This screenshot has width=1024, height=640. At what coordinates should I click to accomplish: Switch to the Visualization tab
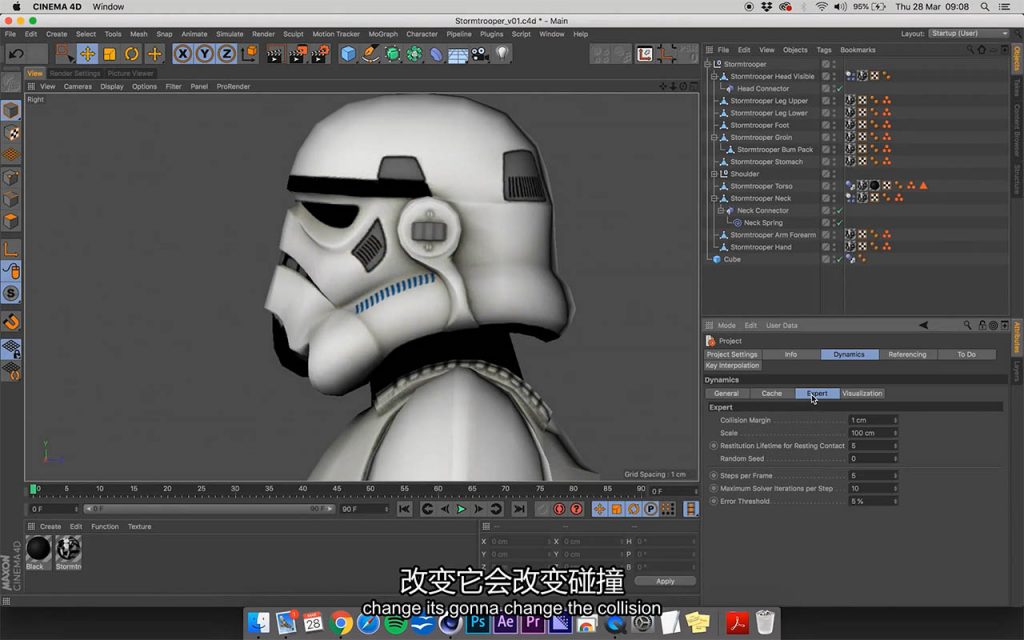tap(862, 393)
